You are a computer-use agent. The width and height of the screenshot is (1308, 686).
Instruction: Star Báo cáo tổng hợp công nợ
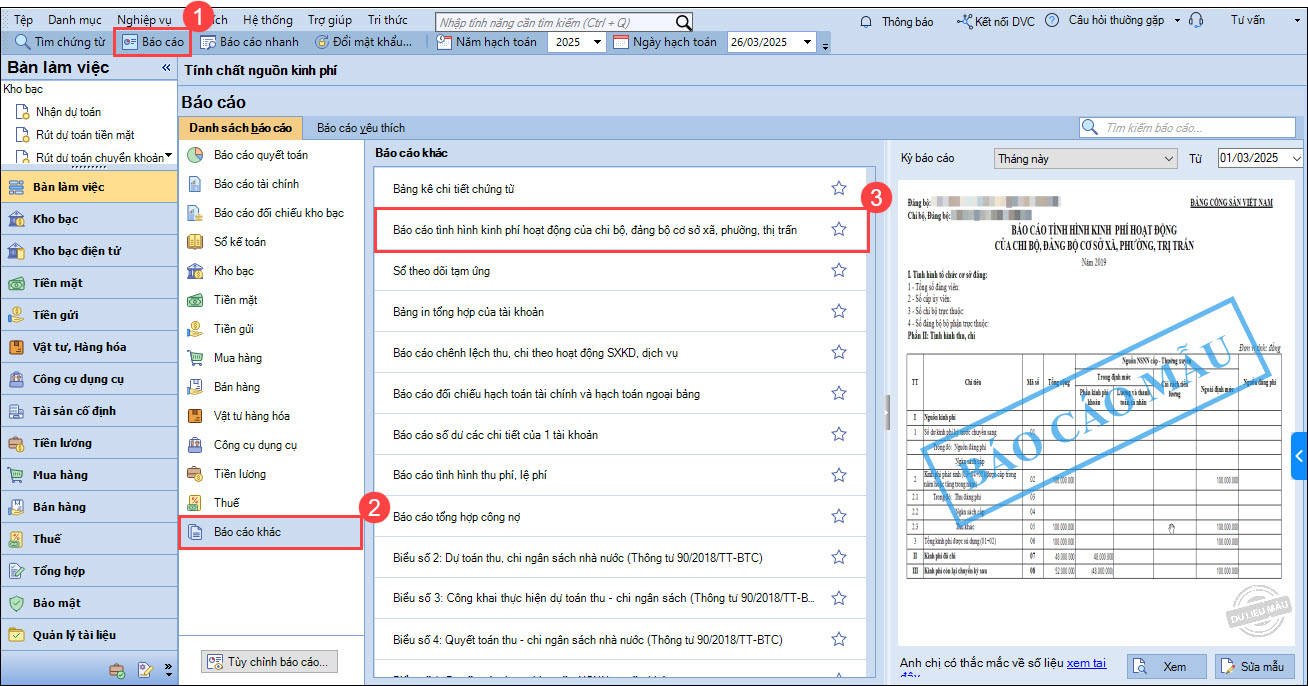pos(839,516)
